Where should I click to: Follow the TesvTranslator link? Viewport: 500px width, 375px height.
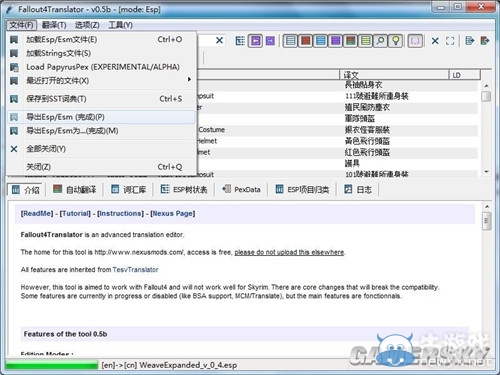tap(135, 270)
